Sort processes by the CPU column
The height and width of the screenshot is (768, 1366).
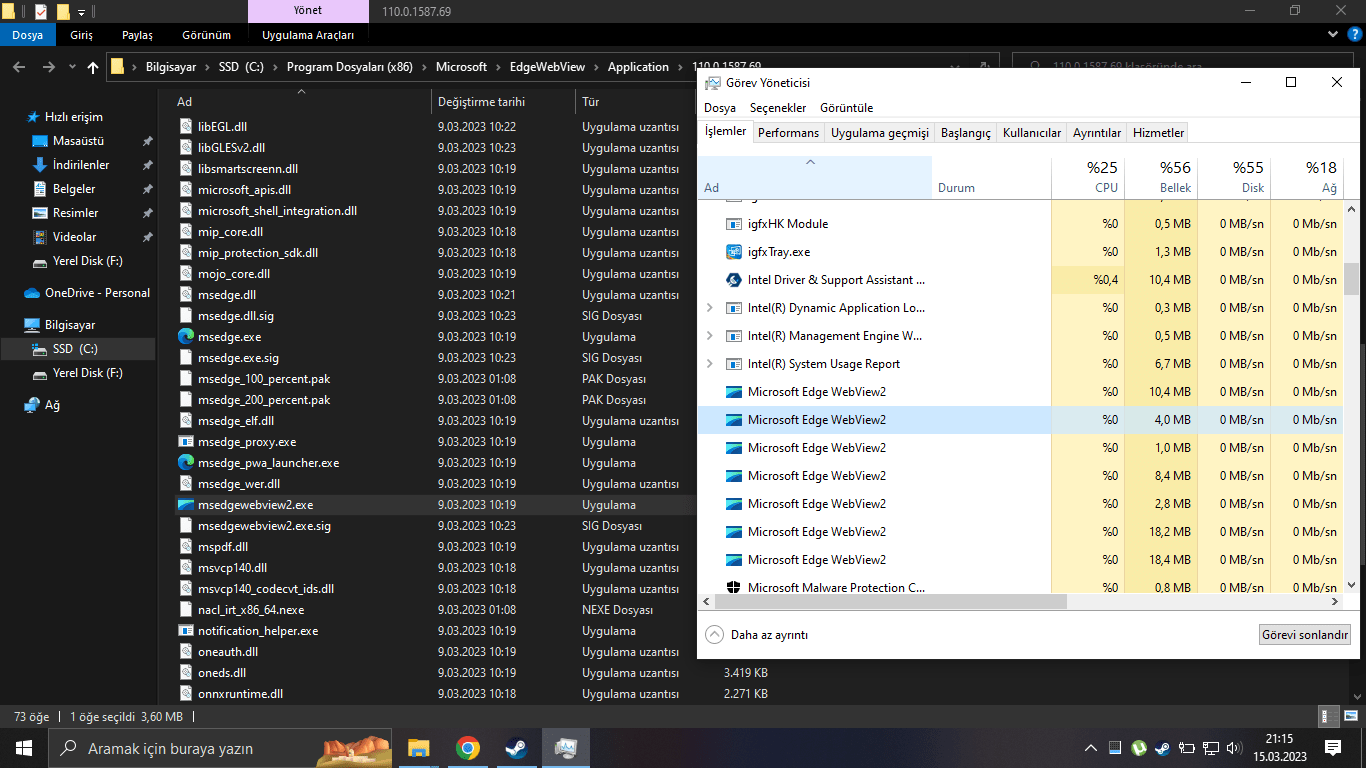tap(1088, 177)
